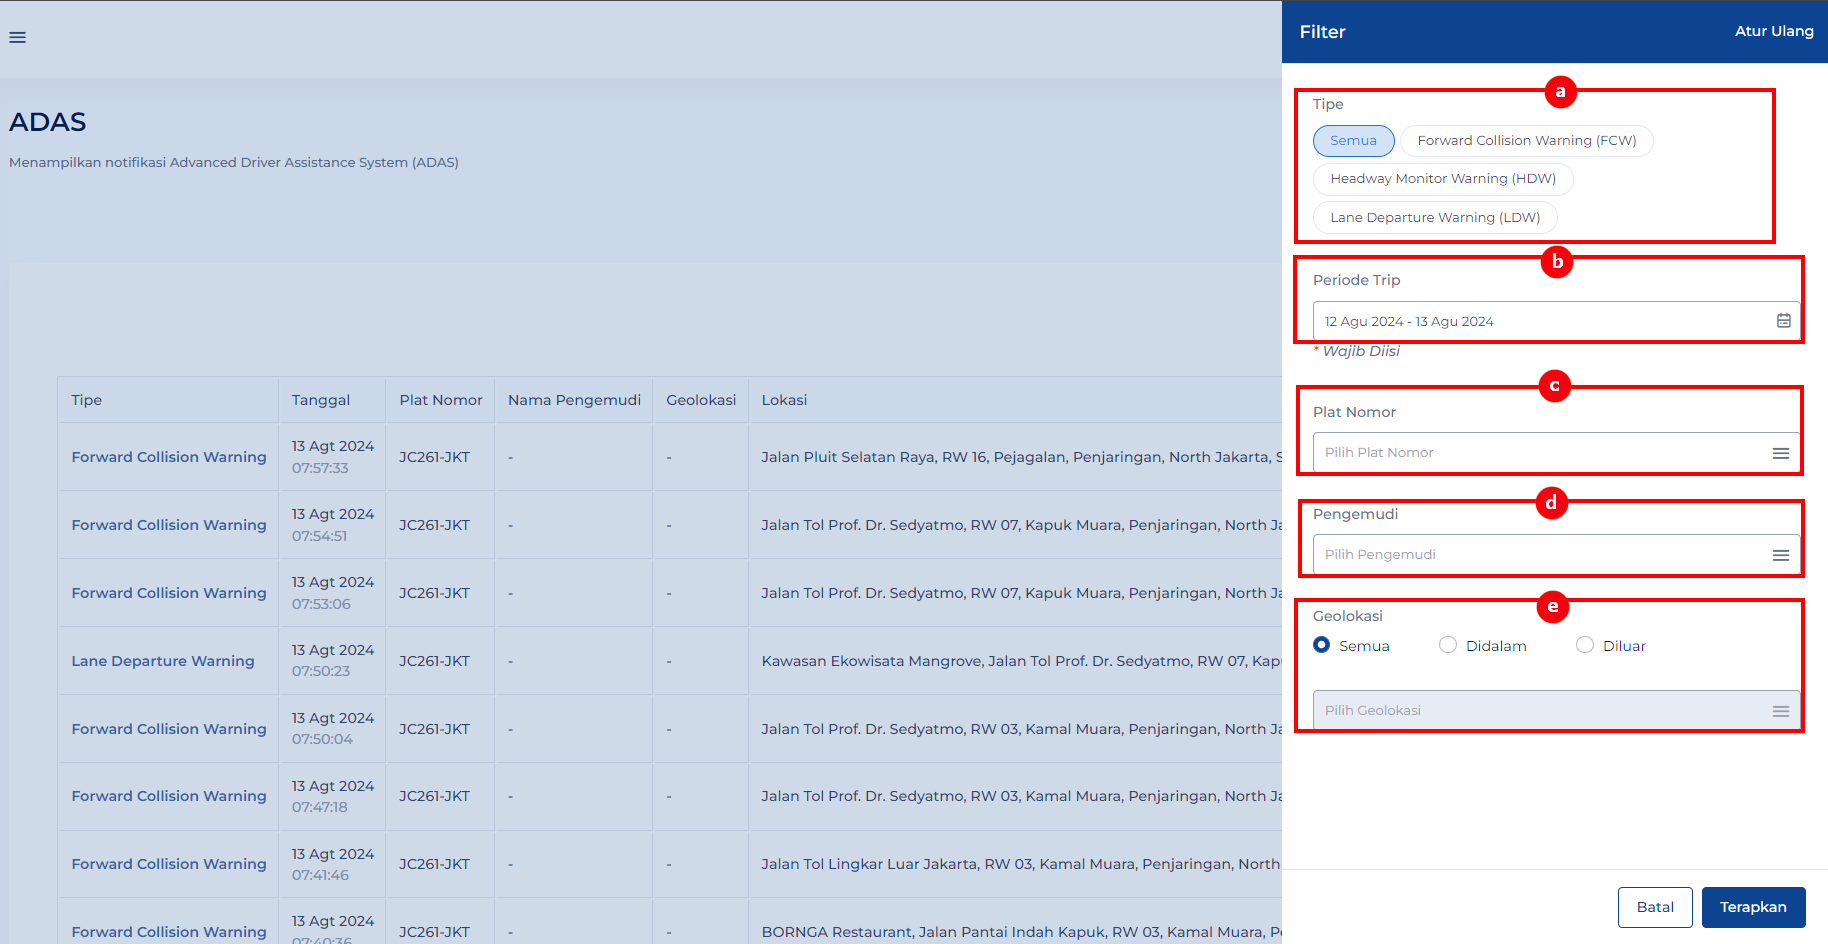Viewport: 1828px width, 944px height.
Task: Click JC261-JKT plate in the 07:57:33 row
Action: click(x=434, y=457)
